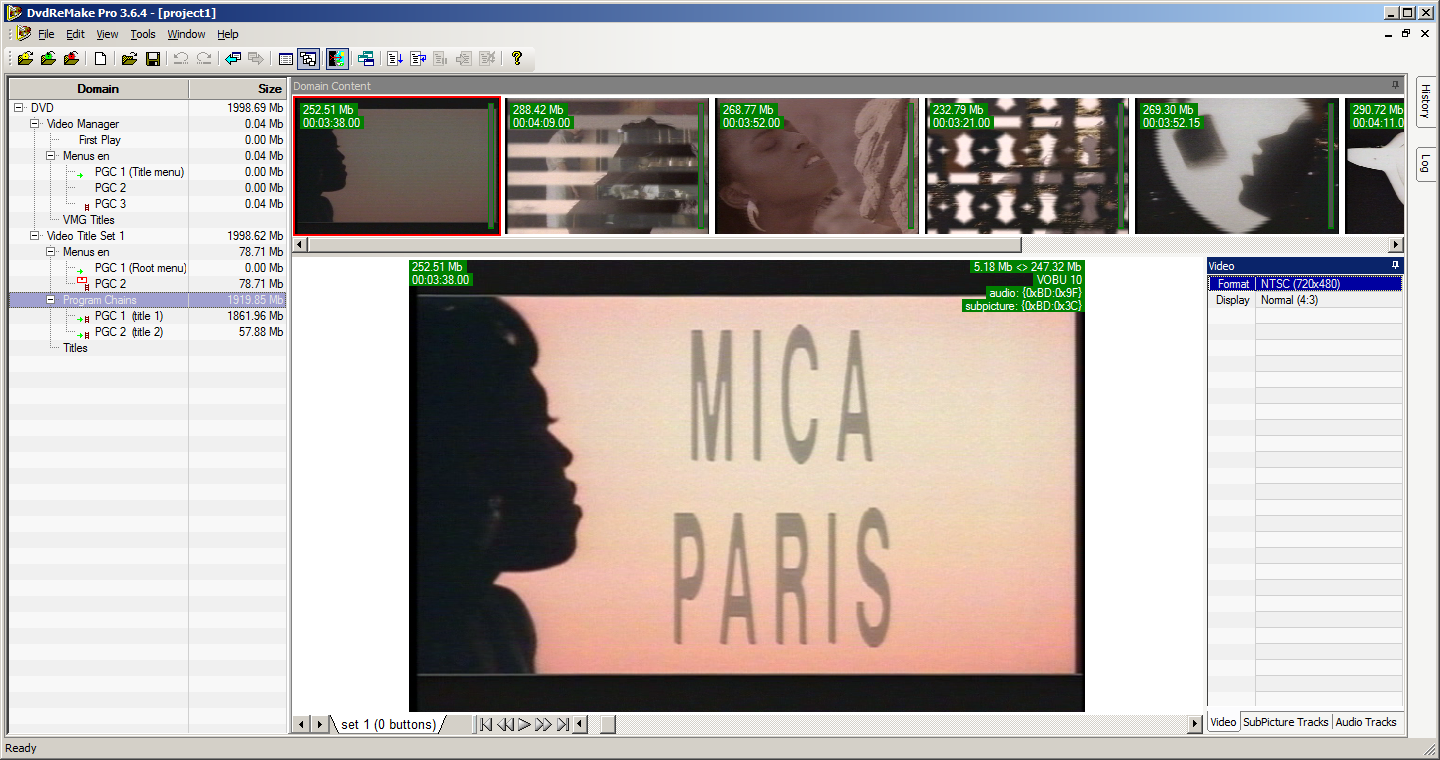This screenshot has height=760, width=1440.
Task: Click the preview seek slider thumb
Action: tap(607, 724)
